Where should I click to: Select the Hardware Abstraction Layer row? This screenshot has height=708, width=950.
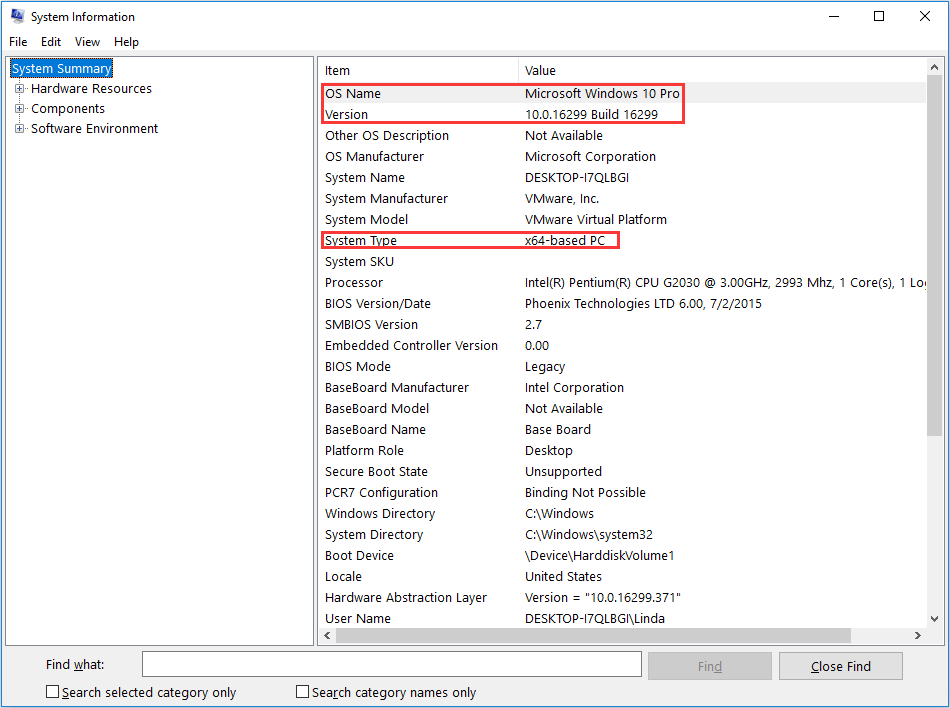pos(622,597)
